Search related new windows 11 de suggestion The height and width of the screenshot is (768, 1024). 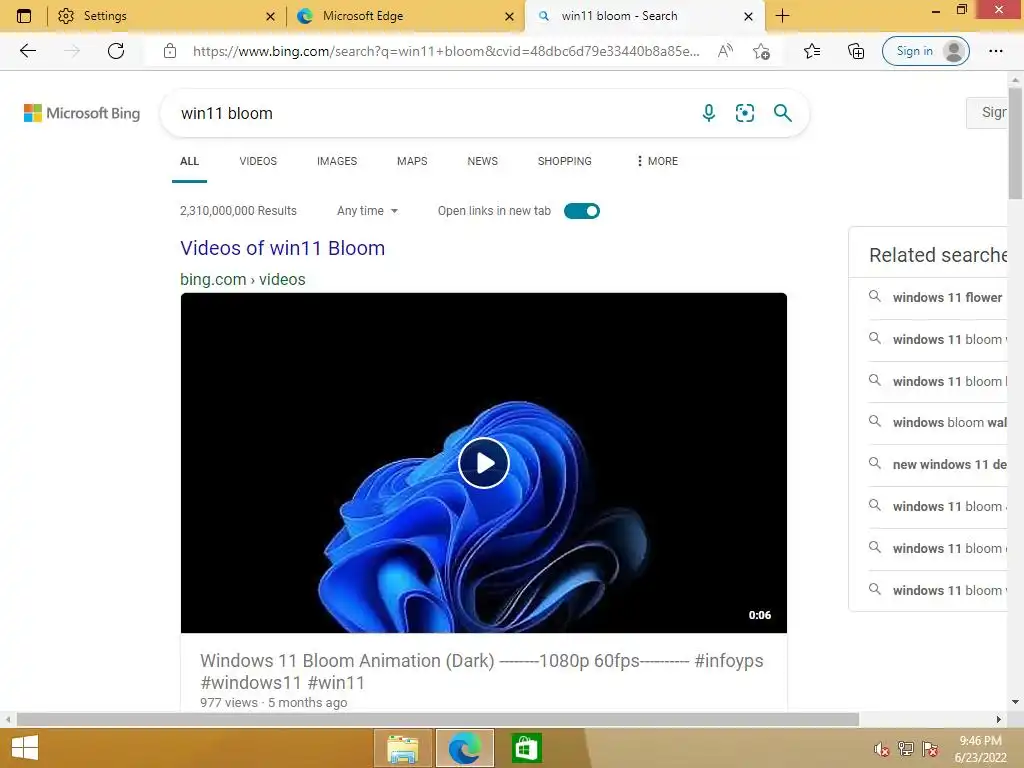[x=949, y=464]
